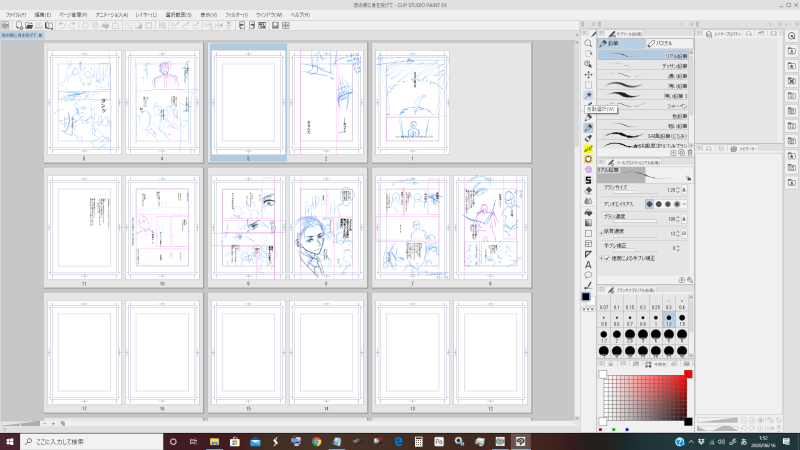Image resolution: width=800 pixels, height=450 pixels.
Task: Select first anti-aliasing option (none)
Action: point(649,204)
